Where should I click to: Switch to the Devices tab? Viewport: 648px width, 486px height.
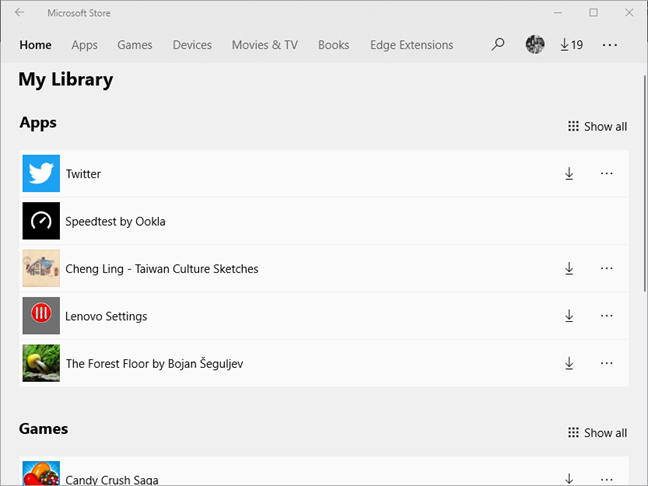192,45
